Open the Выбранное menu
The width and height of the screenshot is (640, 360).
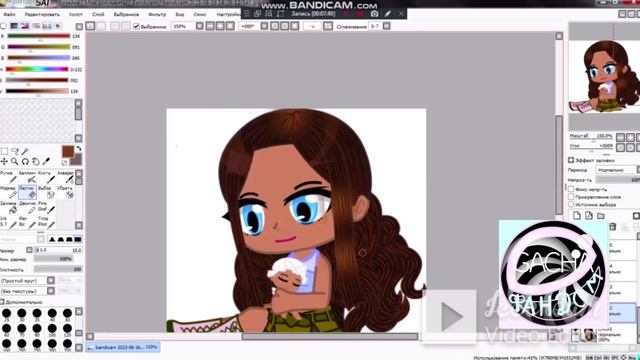[126, 14]
